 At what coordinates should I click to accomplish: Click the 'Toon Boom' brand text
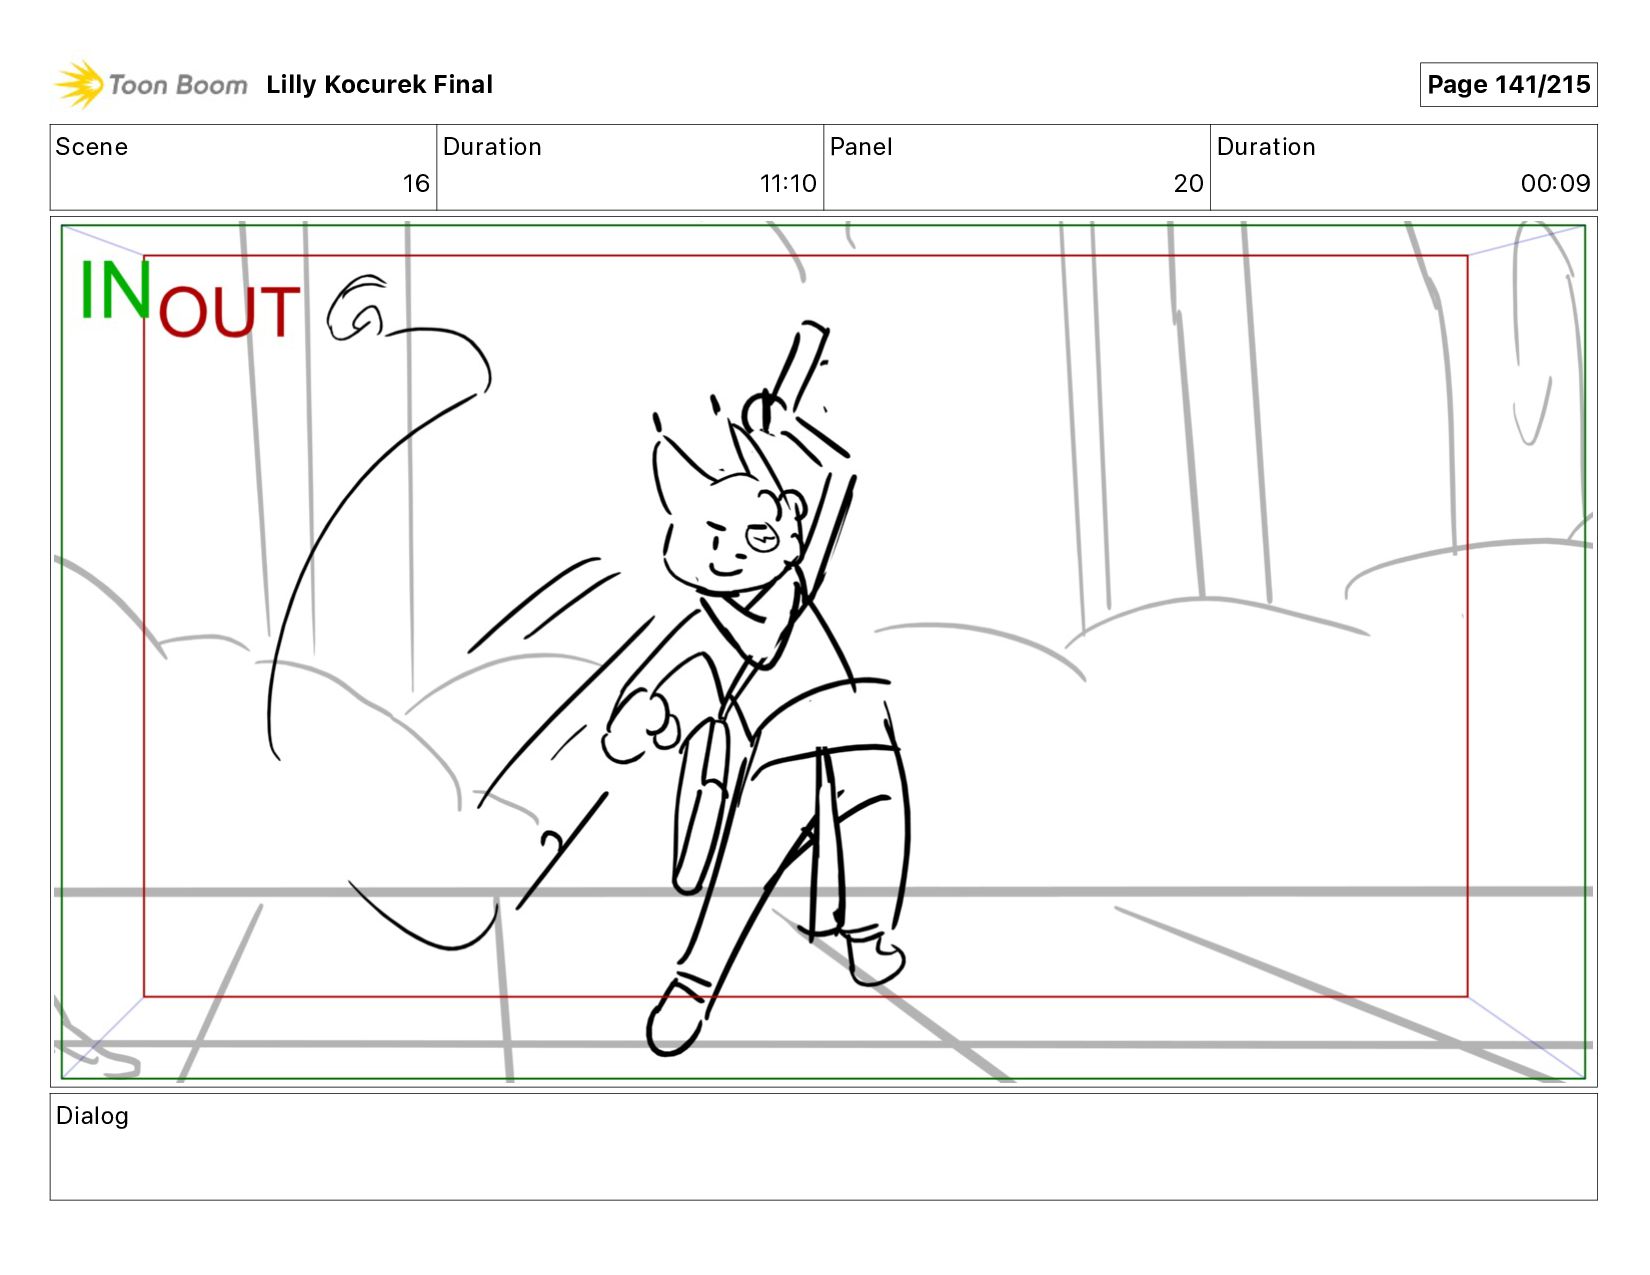coord(178,85)
